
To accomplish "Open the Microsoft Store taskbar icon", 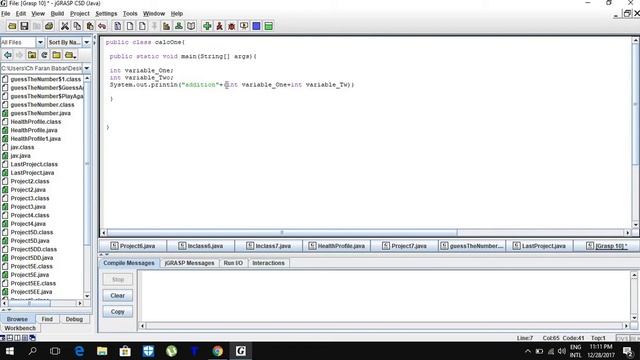I will point(125,351).
